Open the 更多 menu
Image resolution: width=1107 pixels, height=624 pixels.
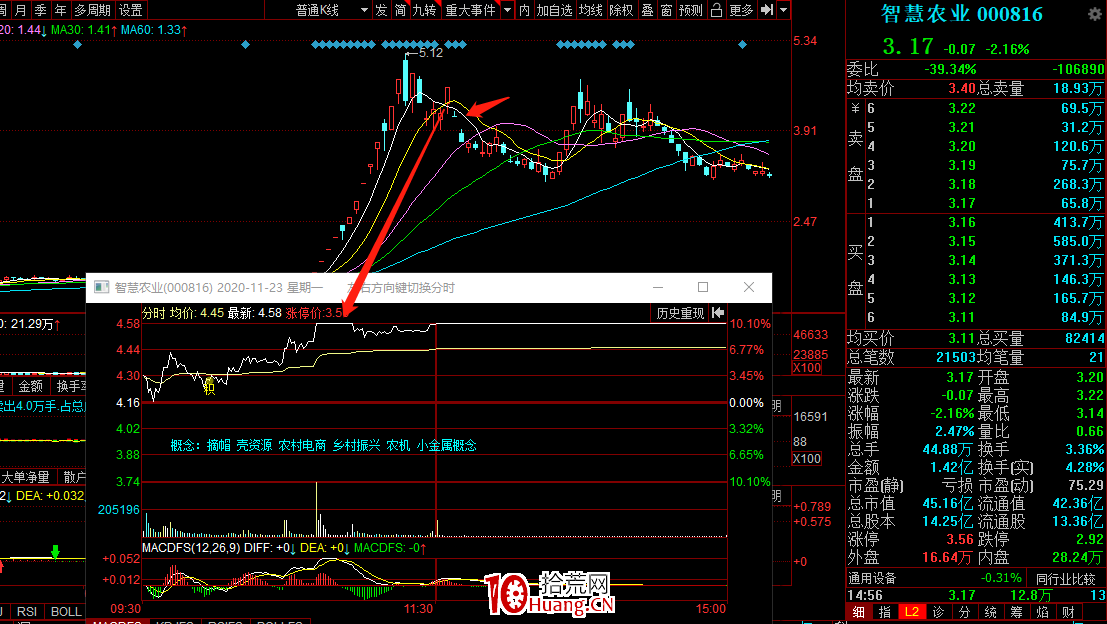click(x=741, y=10)
